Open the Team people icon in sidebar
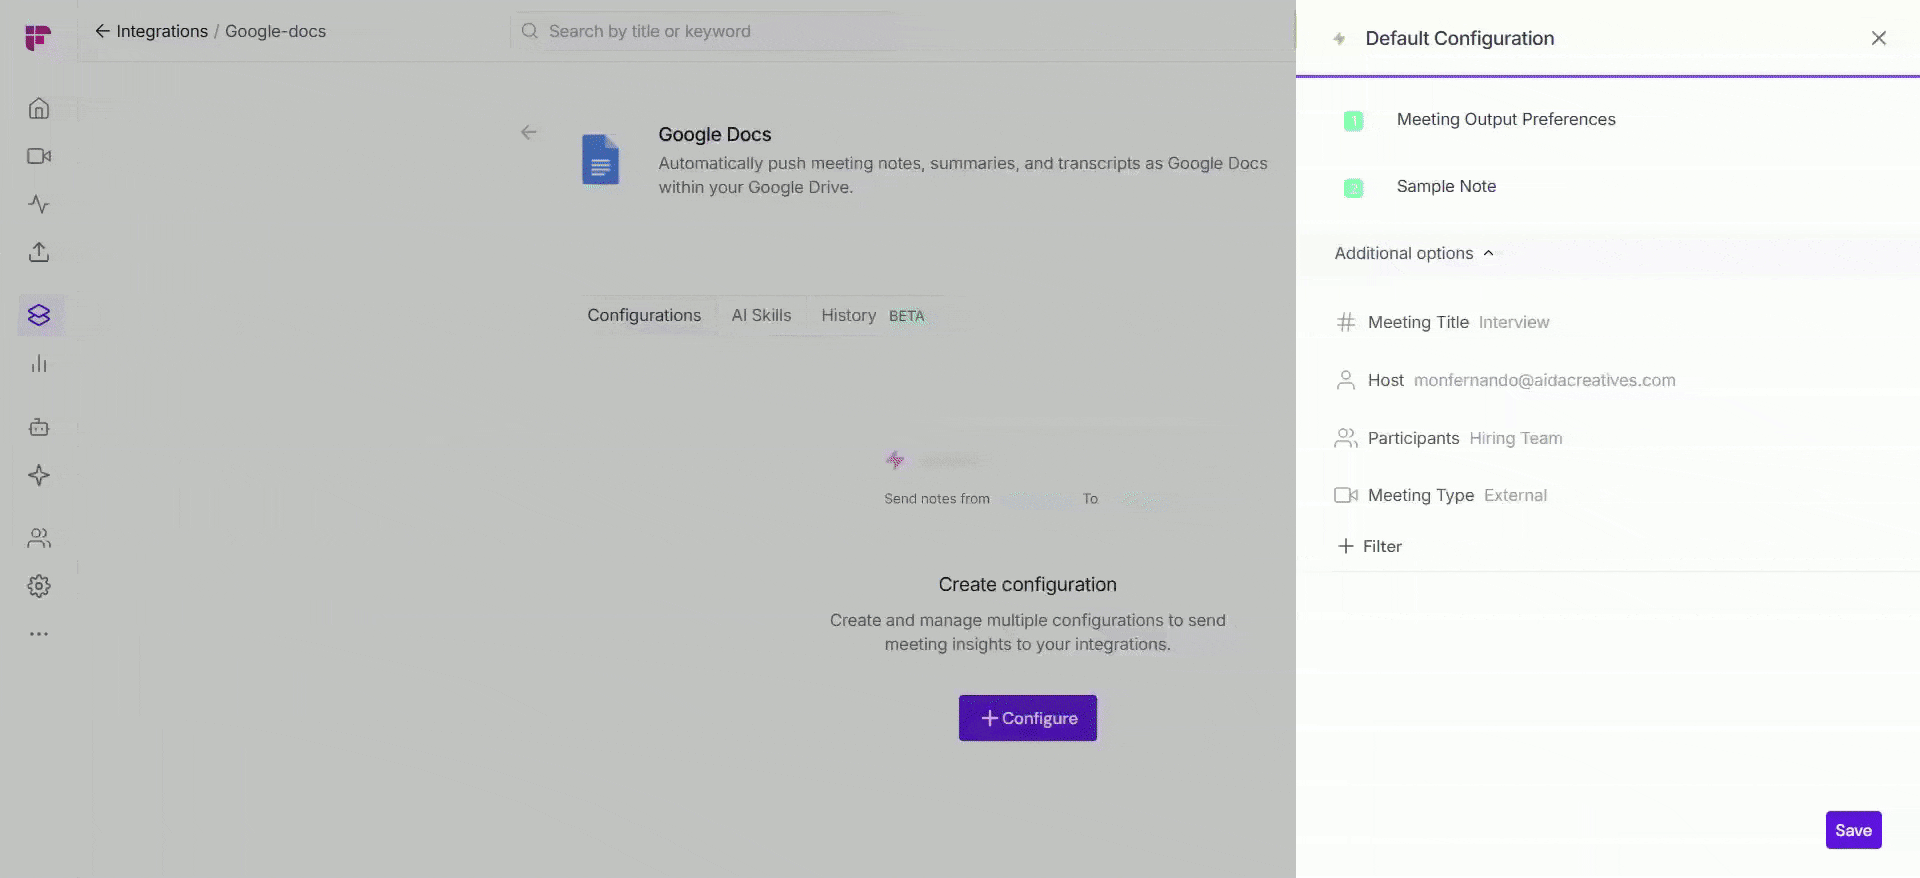Image resolution: width=1920 pixels, height=878 pixels. click(x=39, y=538)
